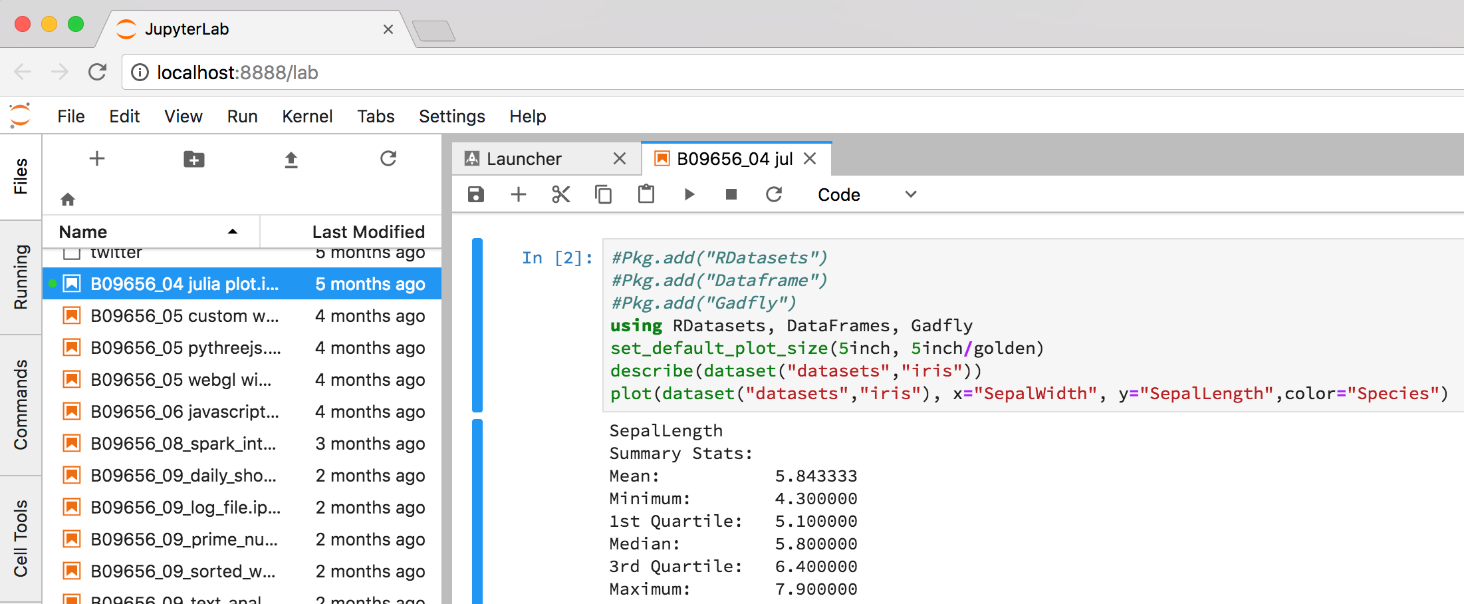Click the In [2] code cell editor

click(1032, 325)
